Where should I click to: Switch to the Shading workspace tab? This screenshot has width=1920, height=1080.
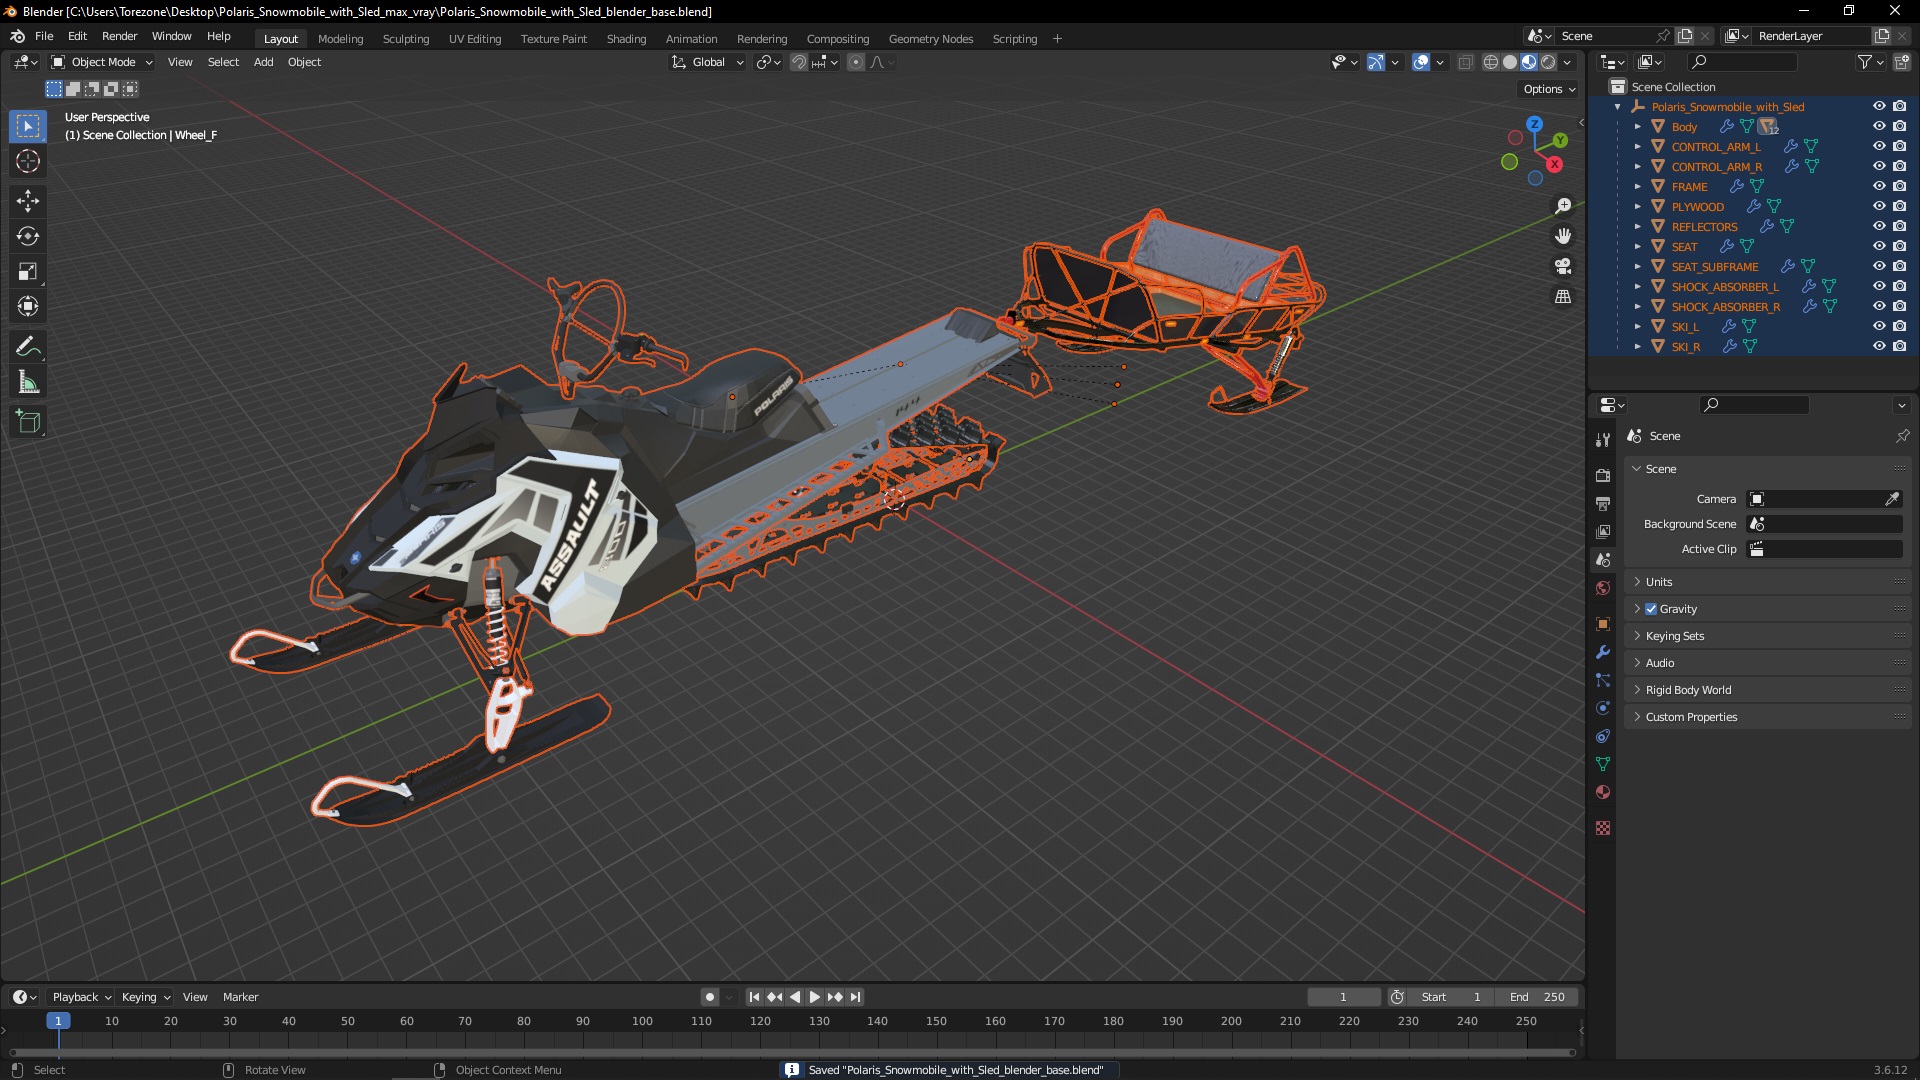[x=626, y=39]
